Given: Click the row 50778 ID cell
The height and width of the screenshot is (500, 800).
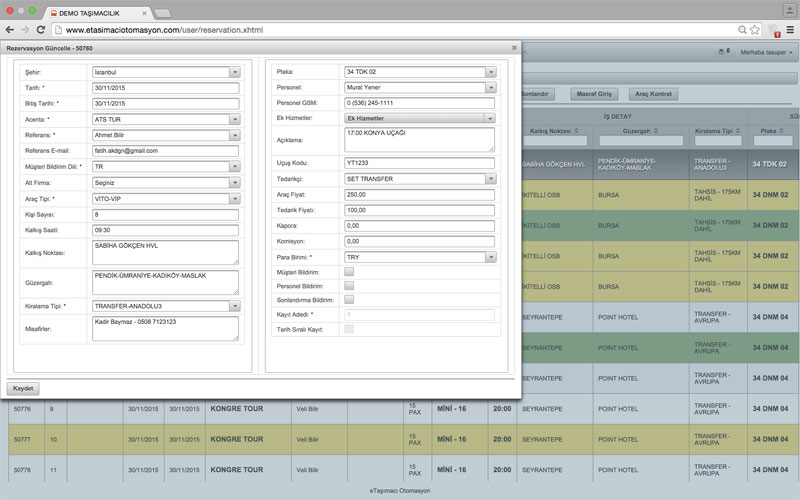Looking at the screenshot, I should coord(26,470).
